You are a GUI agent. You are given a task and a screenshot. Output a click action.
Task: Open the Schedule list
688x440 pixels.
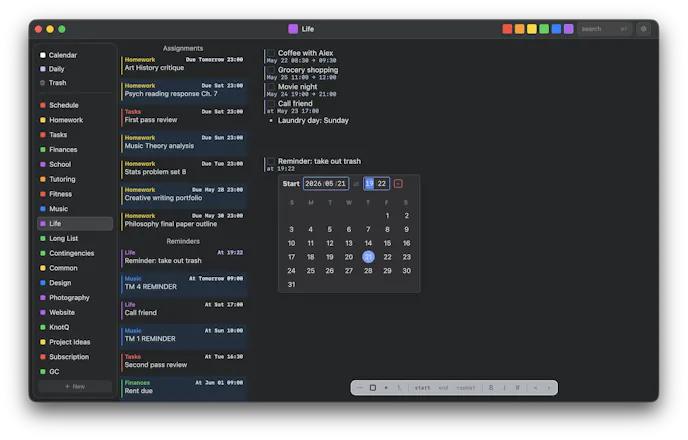click(x=75, y=105)
